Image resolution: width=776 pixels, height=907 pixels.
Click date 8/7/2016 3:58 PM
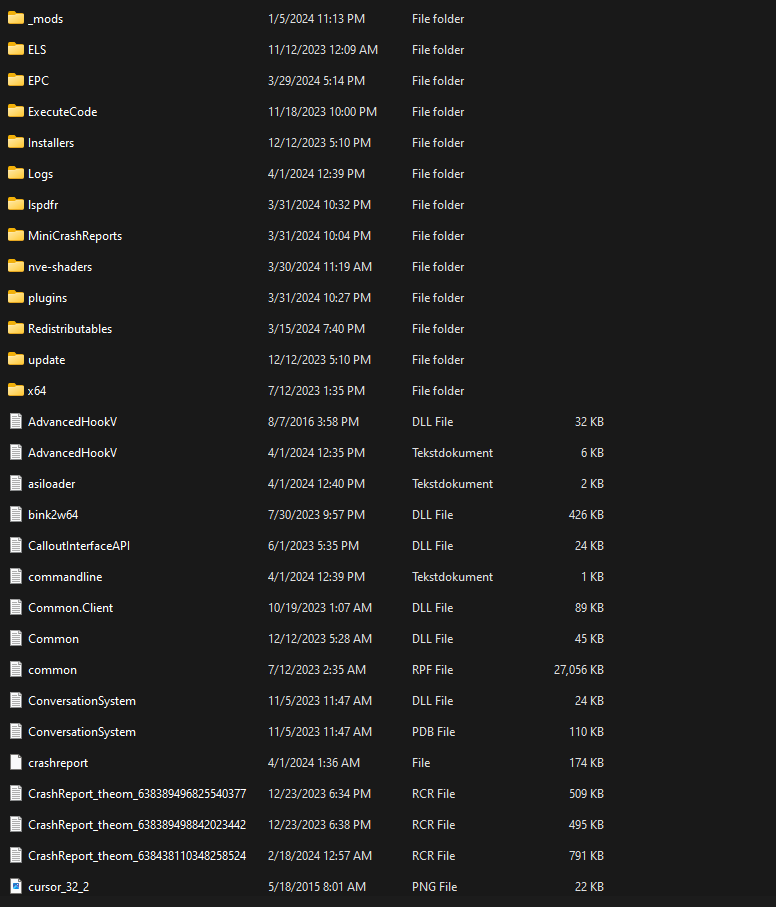click(x=313, y=422)
